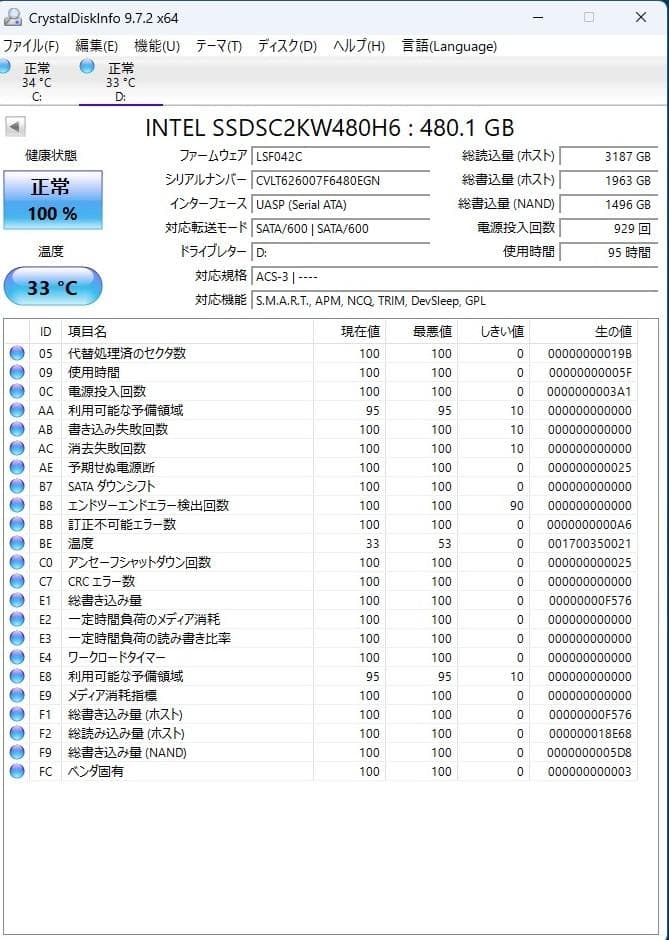This screenshot has height=940, width=669.
Task: Click the CrystalDiskInfo app icon in title bar
Action: (12, 17)
